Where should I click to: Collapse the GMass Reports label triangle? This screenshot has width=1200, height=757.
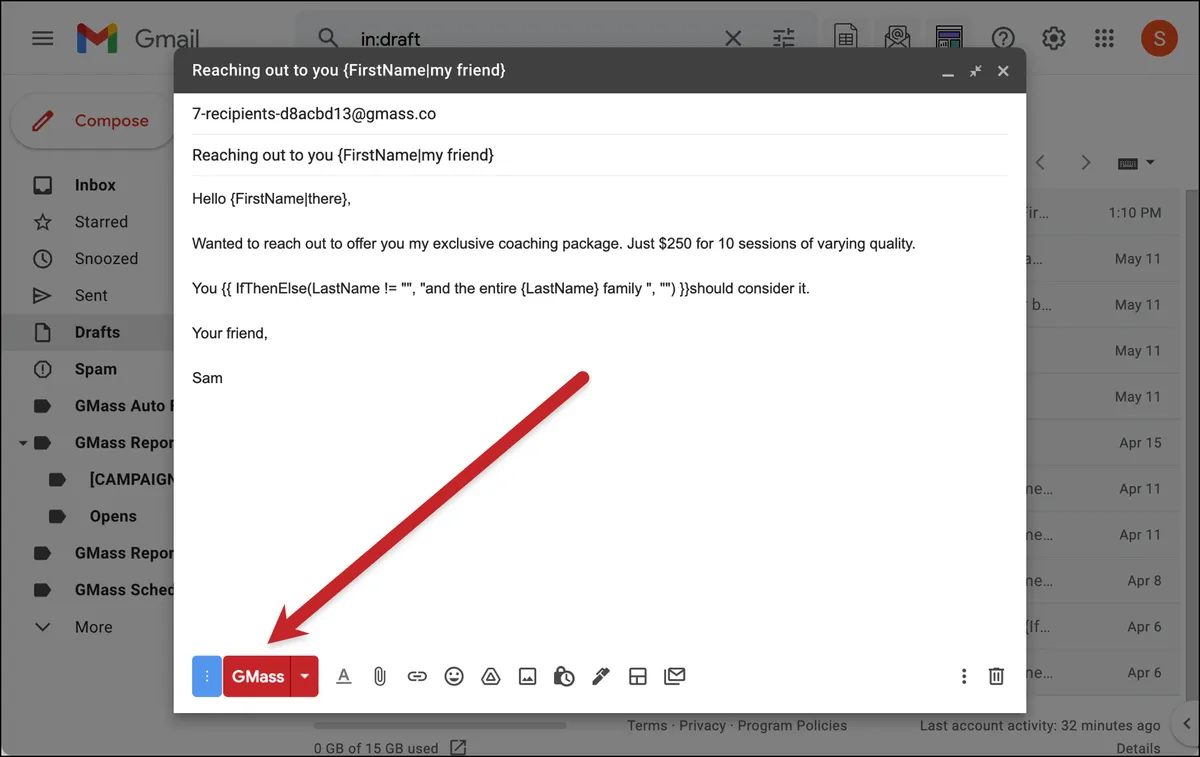click(22, 443)
